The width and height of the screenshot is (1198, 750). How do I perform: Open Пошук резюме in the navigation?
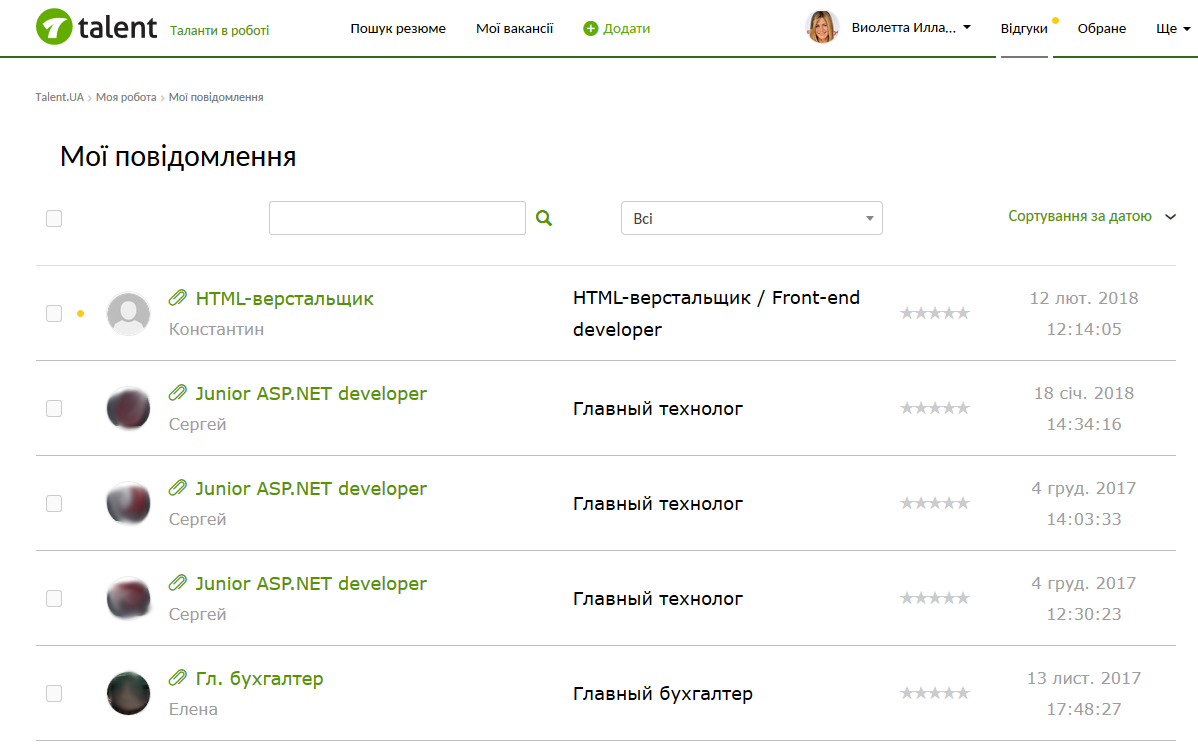(398, 29)
